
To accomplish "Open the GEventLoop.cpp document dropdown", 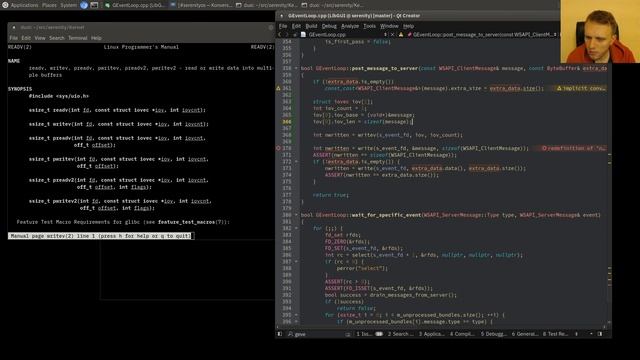I will coord(345,35).
